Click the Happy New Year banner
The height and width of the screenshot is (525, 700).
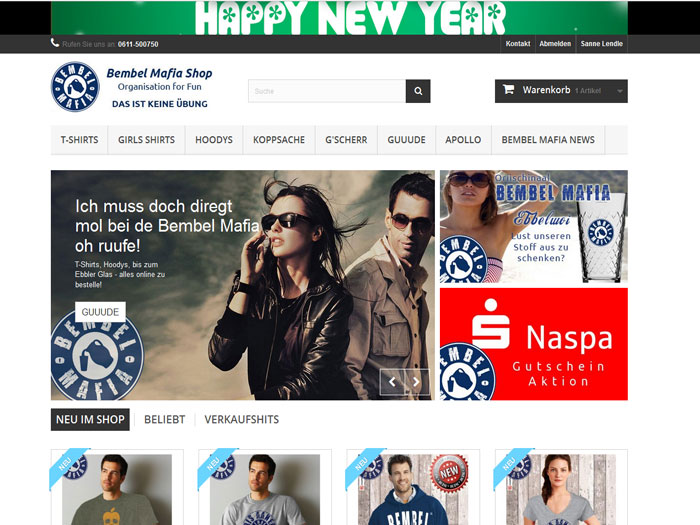point(339,18)
